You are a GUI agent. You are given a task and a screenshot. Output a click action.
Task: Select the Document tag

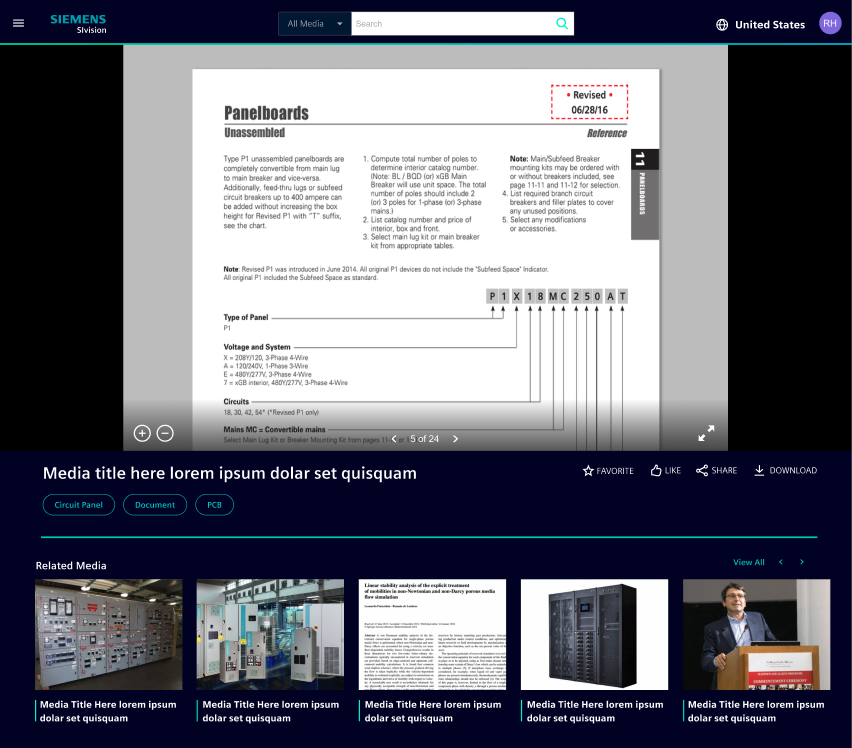pos(155,505)
